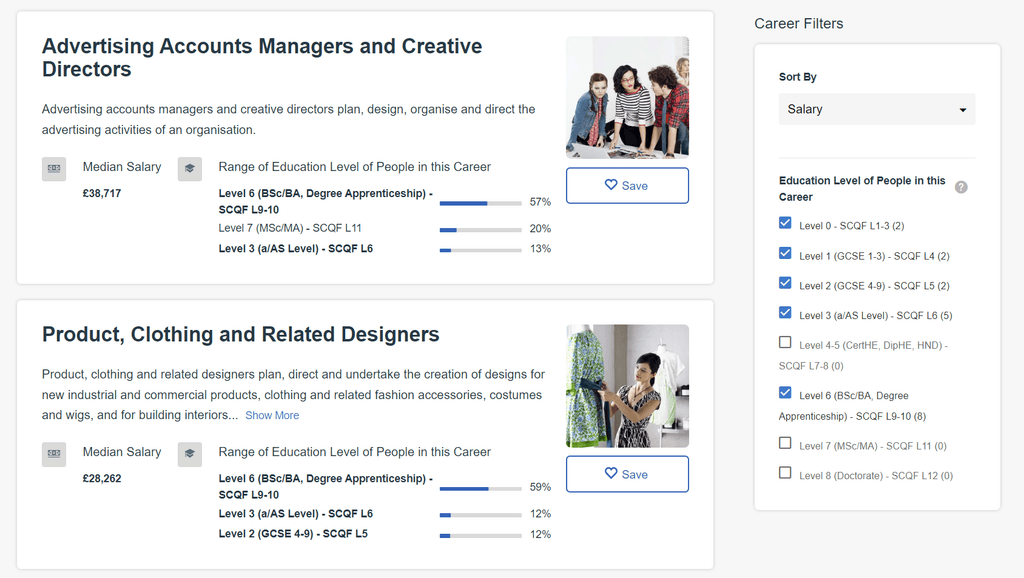Screen dimensions: 1024x578
Task: Uncheck Level 0 - SCQF L1-3 filter
Action: tap(785, 224)
